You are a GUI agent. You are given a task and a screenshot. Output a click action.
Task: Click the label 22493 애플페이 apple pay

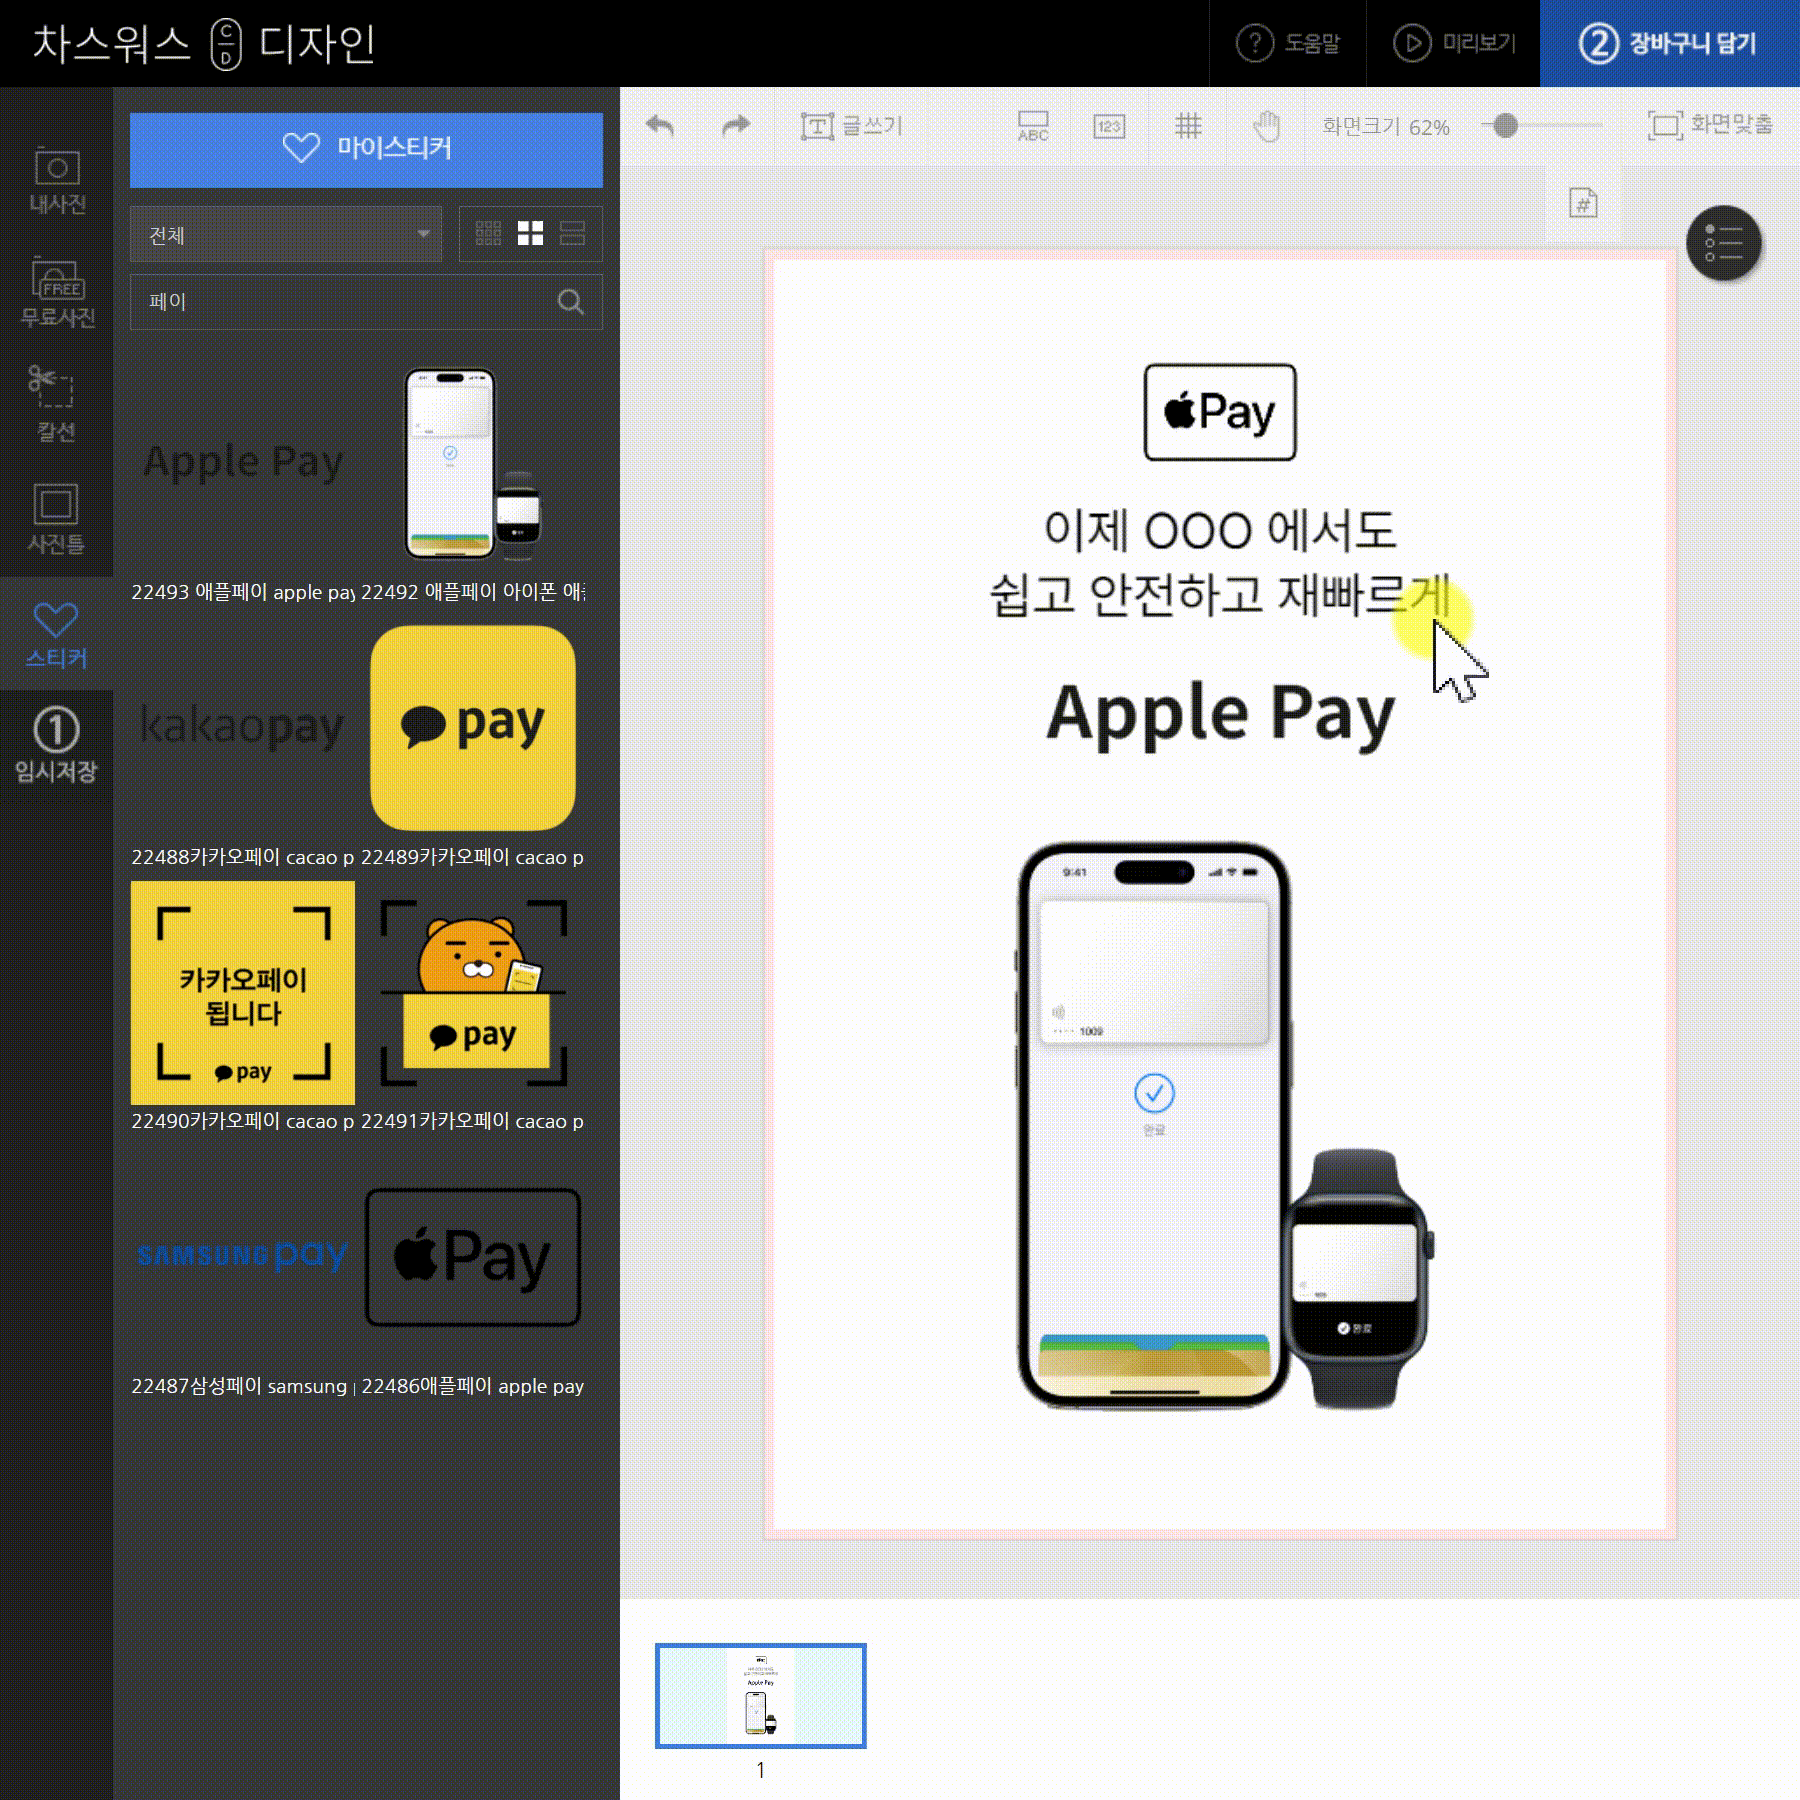point(243,592)
